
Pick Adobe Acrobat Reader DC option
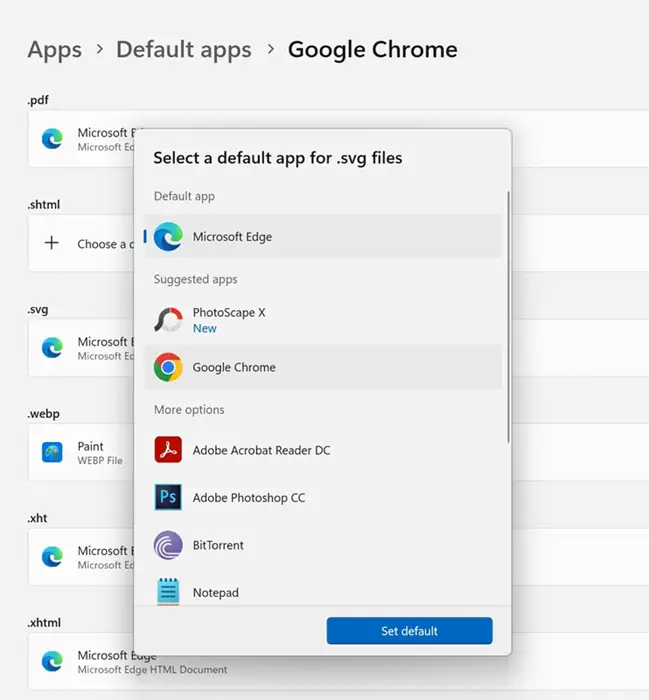click(x=323, y=450)
